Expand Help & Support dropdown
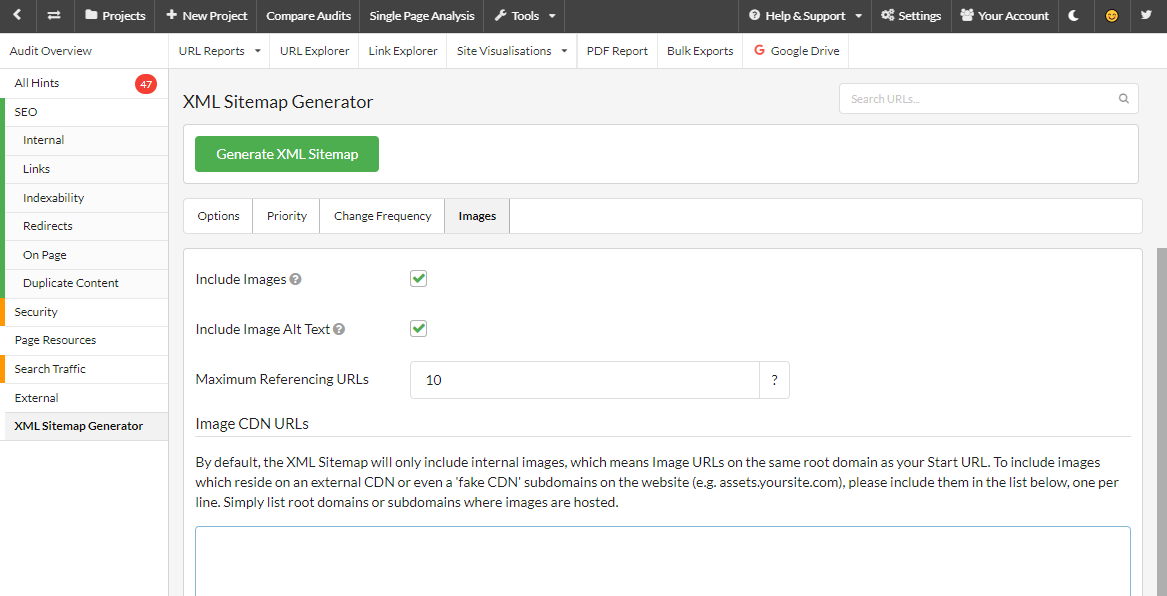 (805, 16)
